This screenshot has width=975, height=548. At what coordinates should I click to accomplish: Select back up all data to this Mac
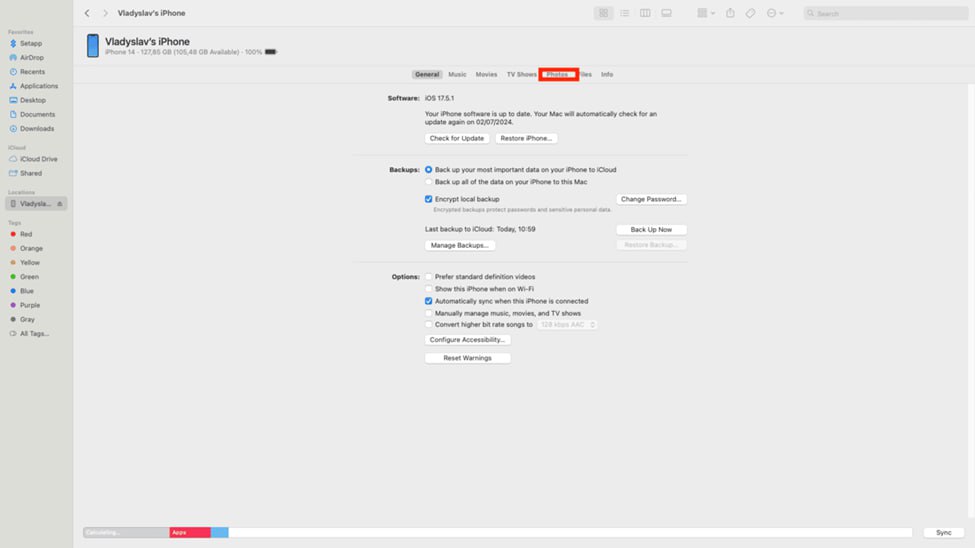pyautogui.click(x=429, y=182)
